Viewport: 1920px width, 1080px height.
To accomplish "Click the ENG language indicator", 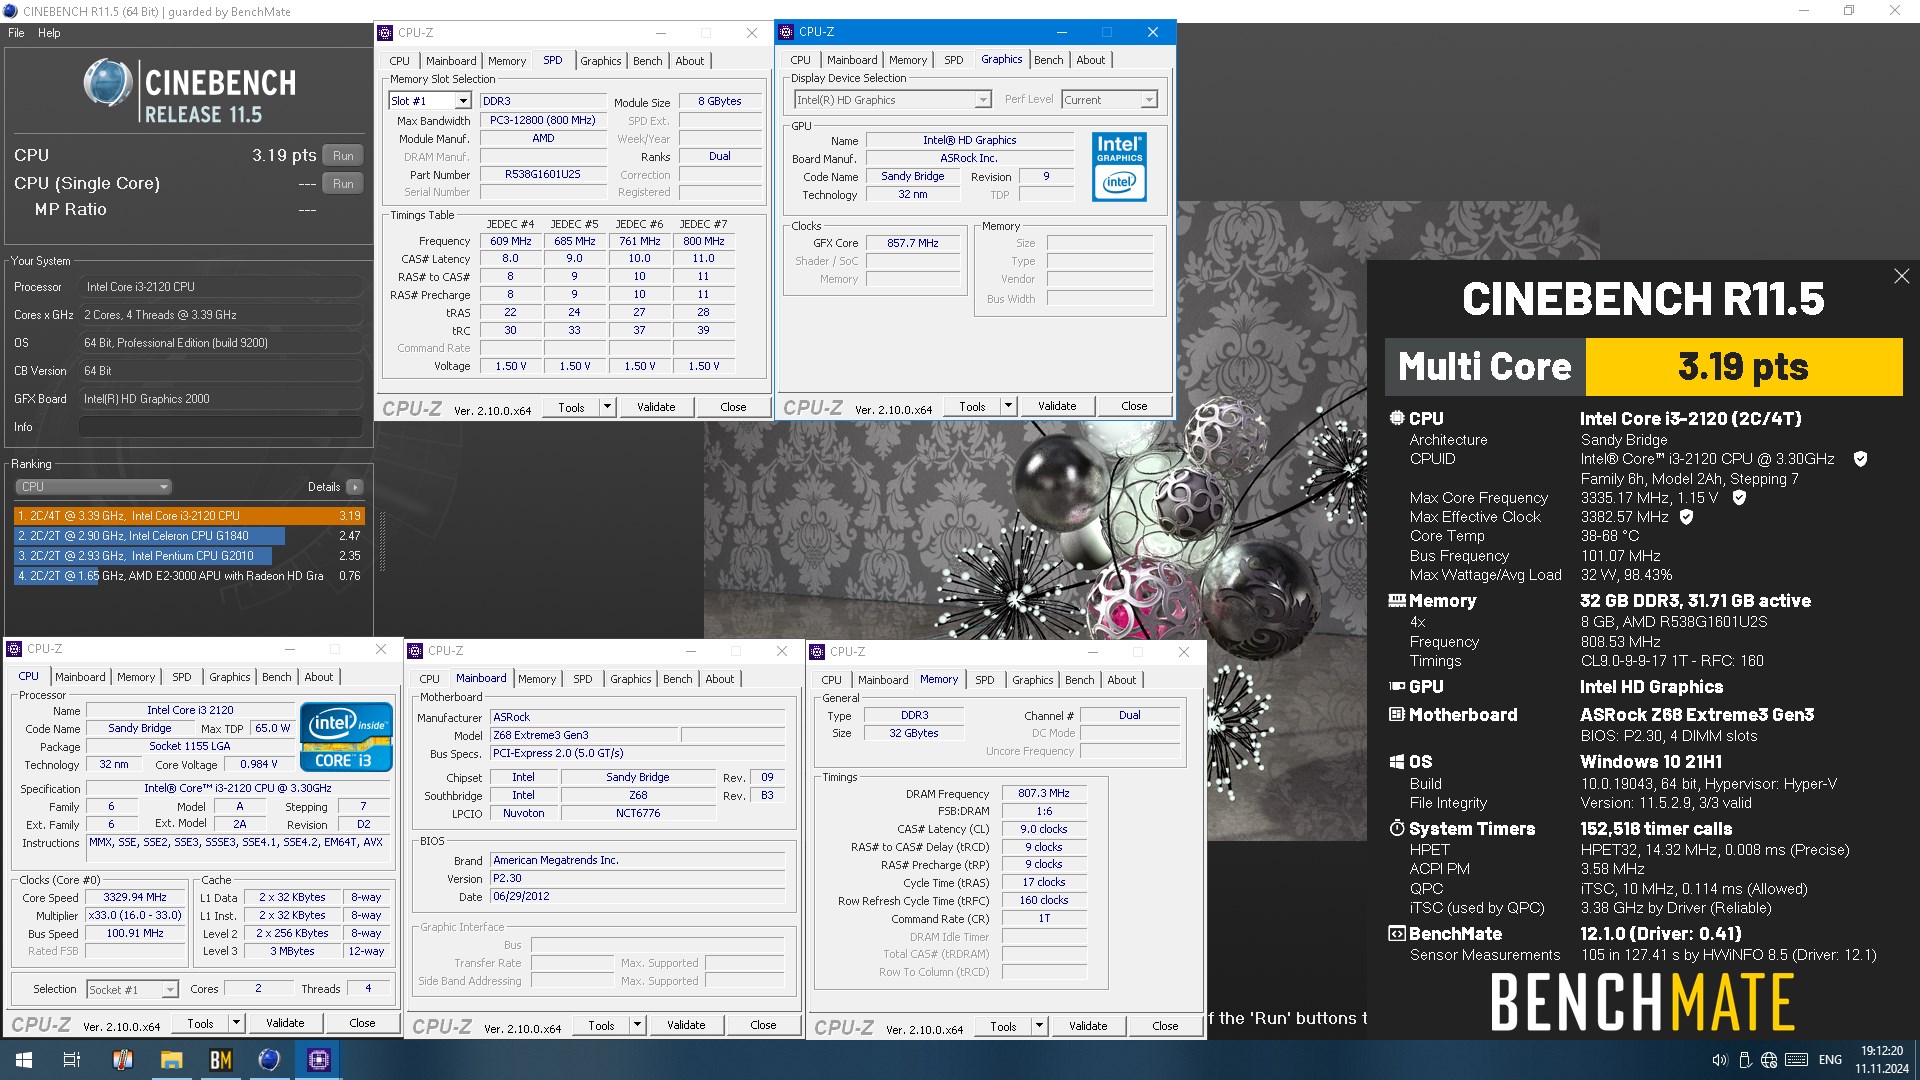I will click(x=1830, y=1060).
